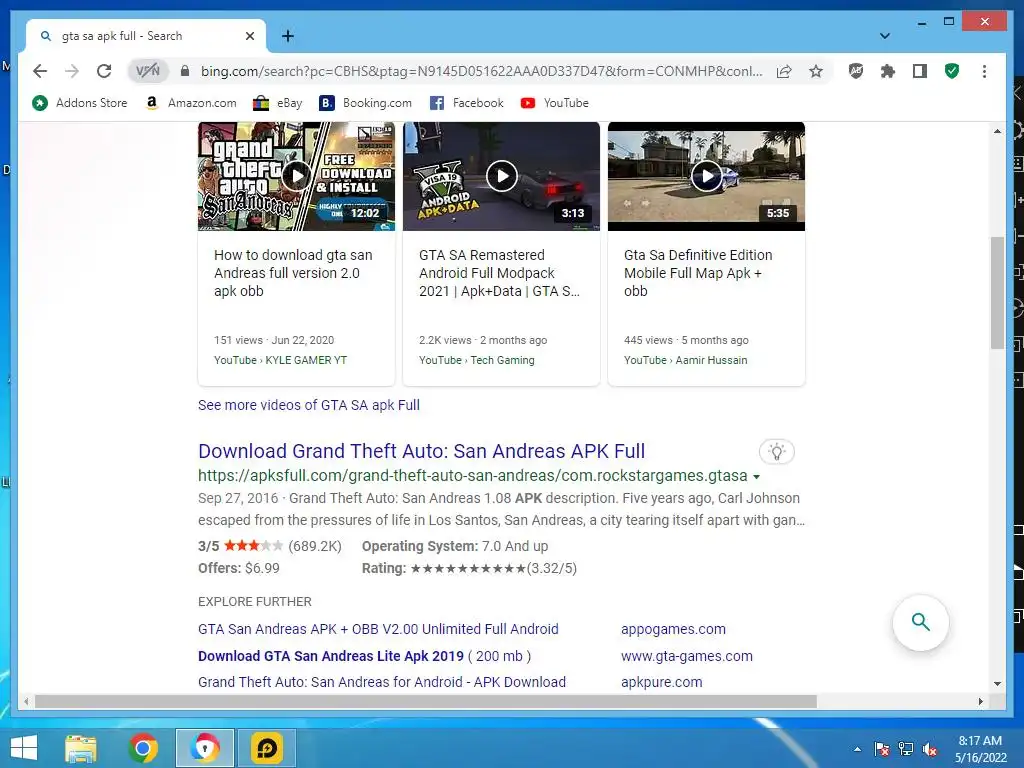Play the 3:13 Android APK+DATA video
Image resolution: width=1024 pixels, height=768 pixels.
tap(502, 176)
